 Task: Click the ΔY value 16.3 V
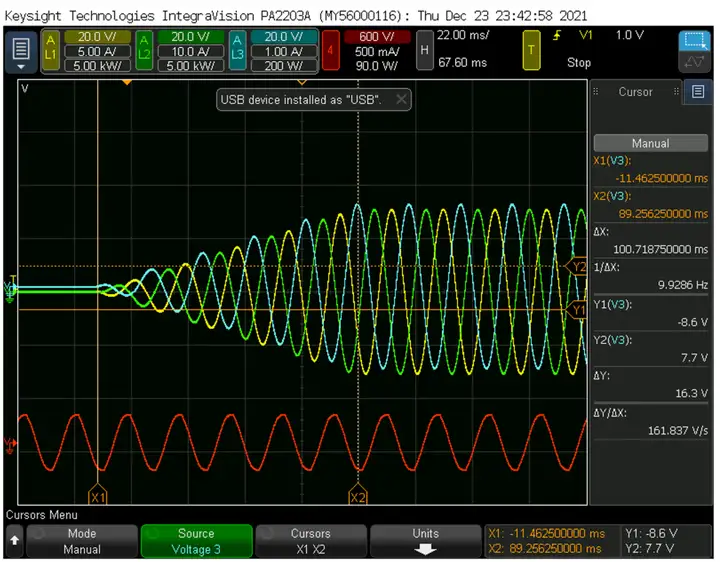(692, 393)
